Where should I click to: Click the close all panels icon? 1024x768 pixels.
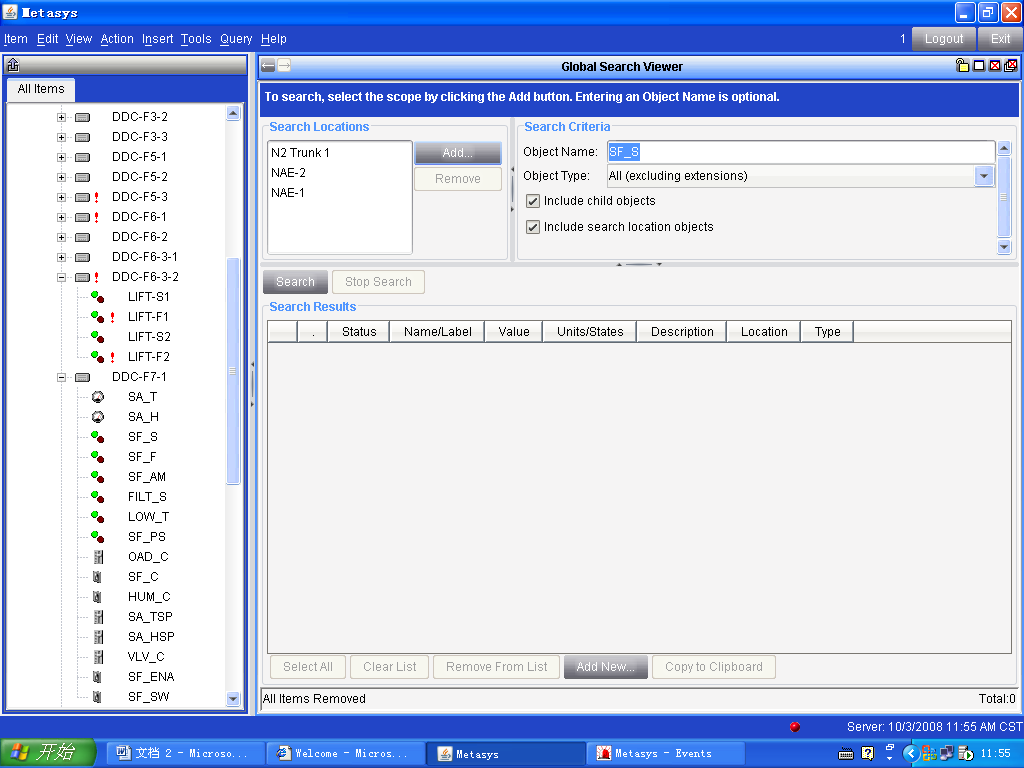point(1010,66)
